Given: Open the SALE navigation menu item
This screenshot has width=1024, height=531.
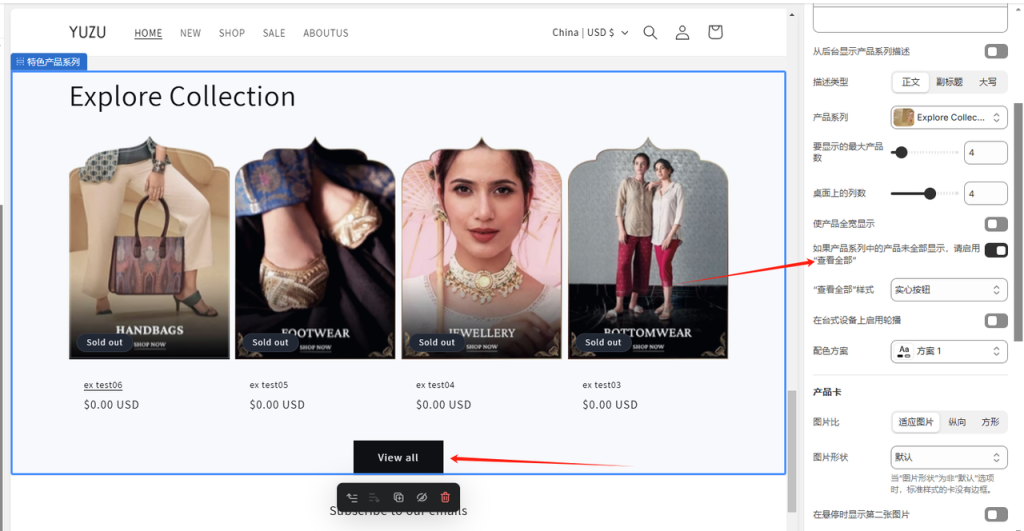Looking at the screenshot, I should [274, 33].
